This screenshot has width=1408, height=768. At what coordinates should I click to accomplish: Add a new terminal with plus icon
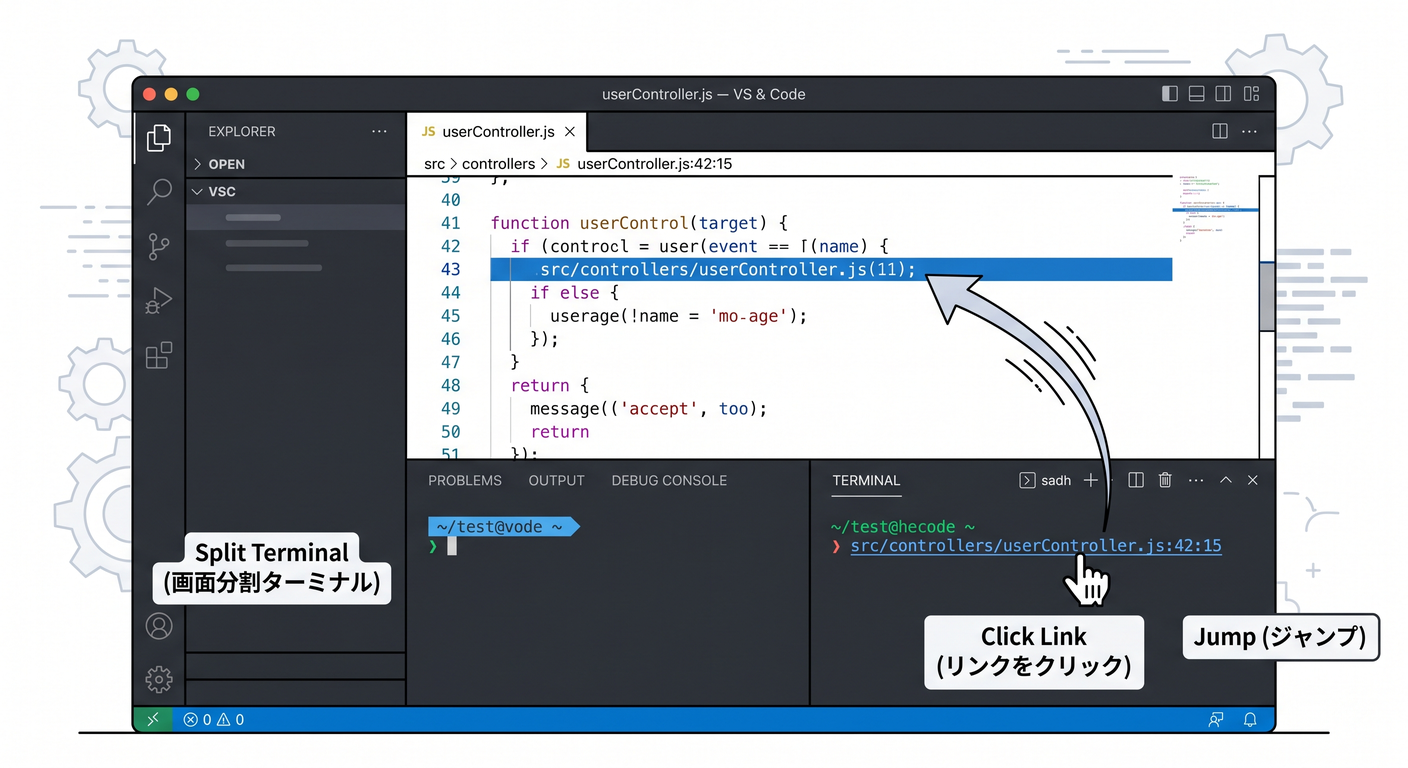(x=1091, y=480)
